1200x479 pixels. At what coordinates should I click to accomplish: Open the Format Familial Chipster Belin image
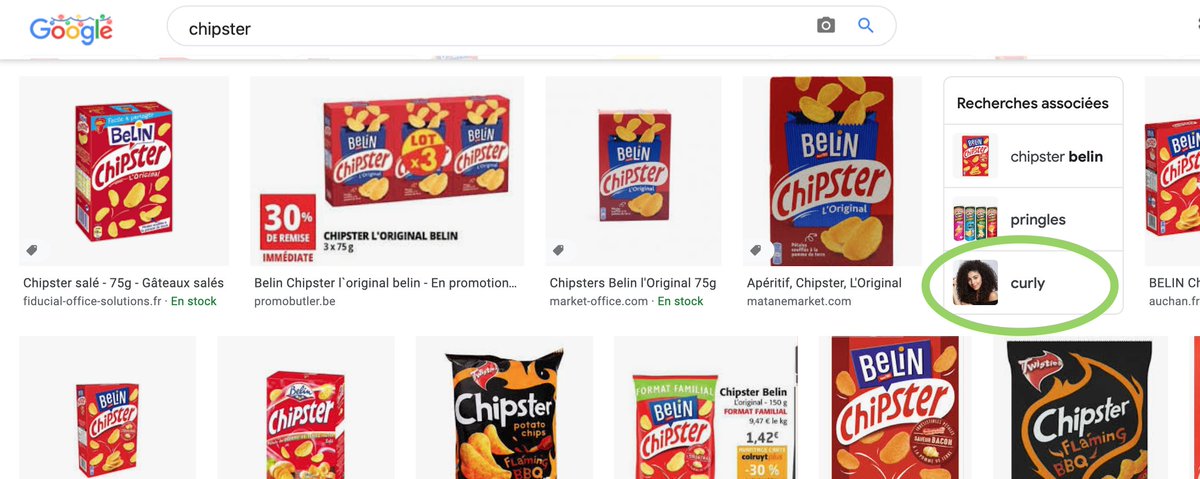tap(705, 408)
